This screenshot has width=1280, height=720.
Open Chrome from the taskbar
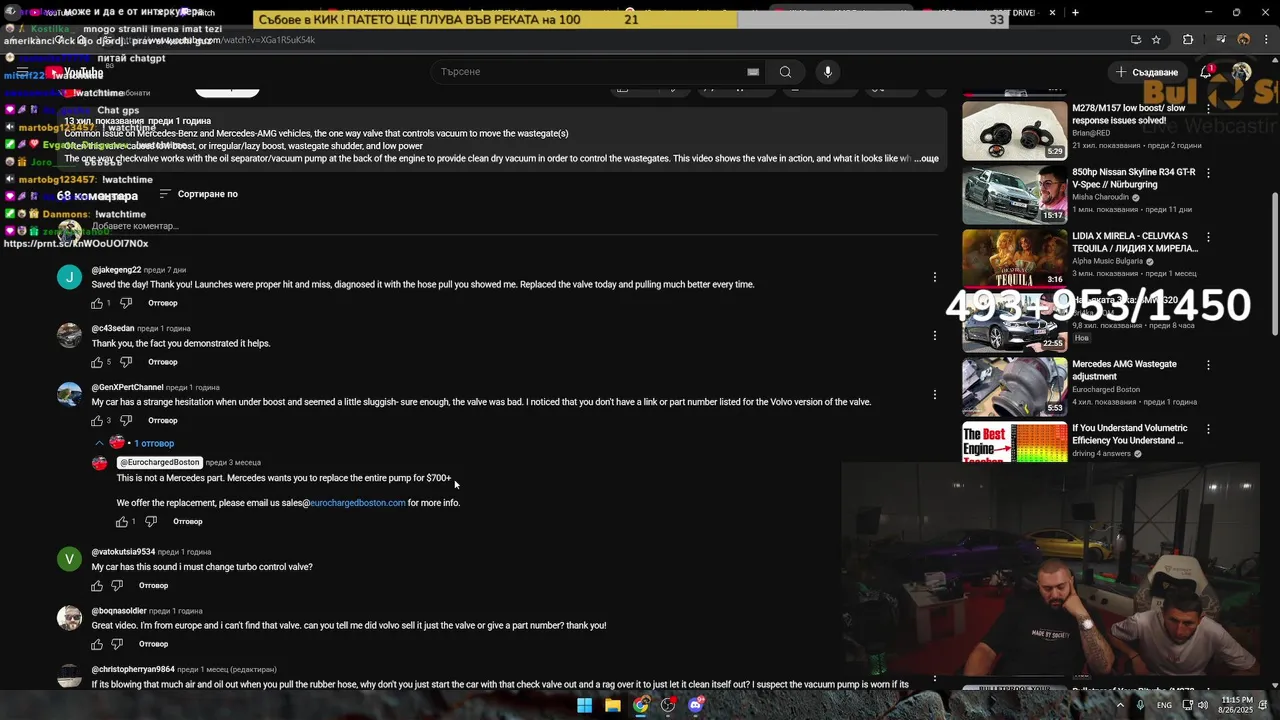pyautogui.click(x=641, y=705)
